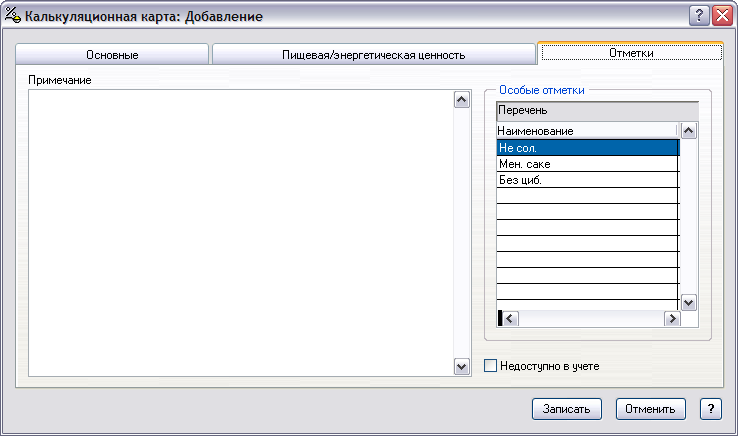This screenshot has height=437, width=739.
Task: Click the Отменить button
Action: coord(650,409)
